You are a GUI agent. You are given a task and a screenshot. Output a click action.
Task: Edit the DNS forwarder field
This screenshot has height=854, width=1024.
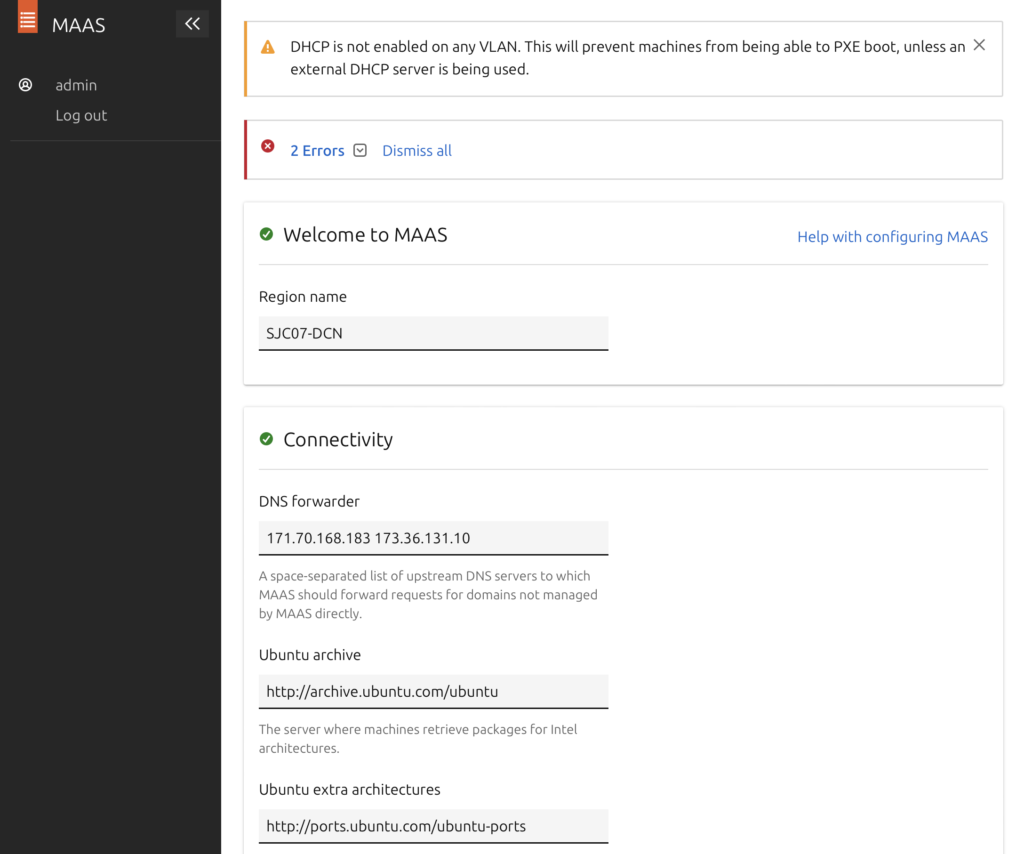pos(433,538)
